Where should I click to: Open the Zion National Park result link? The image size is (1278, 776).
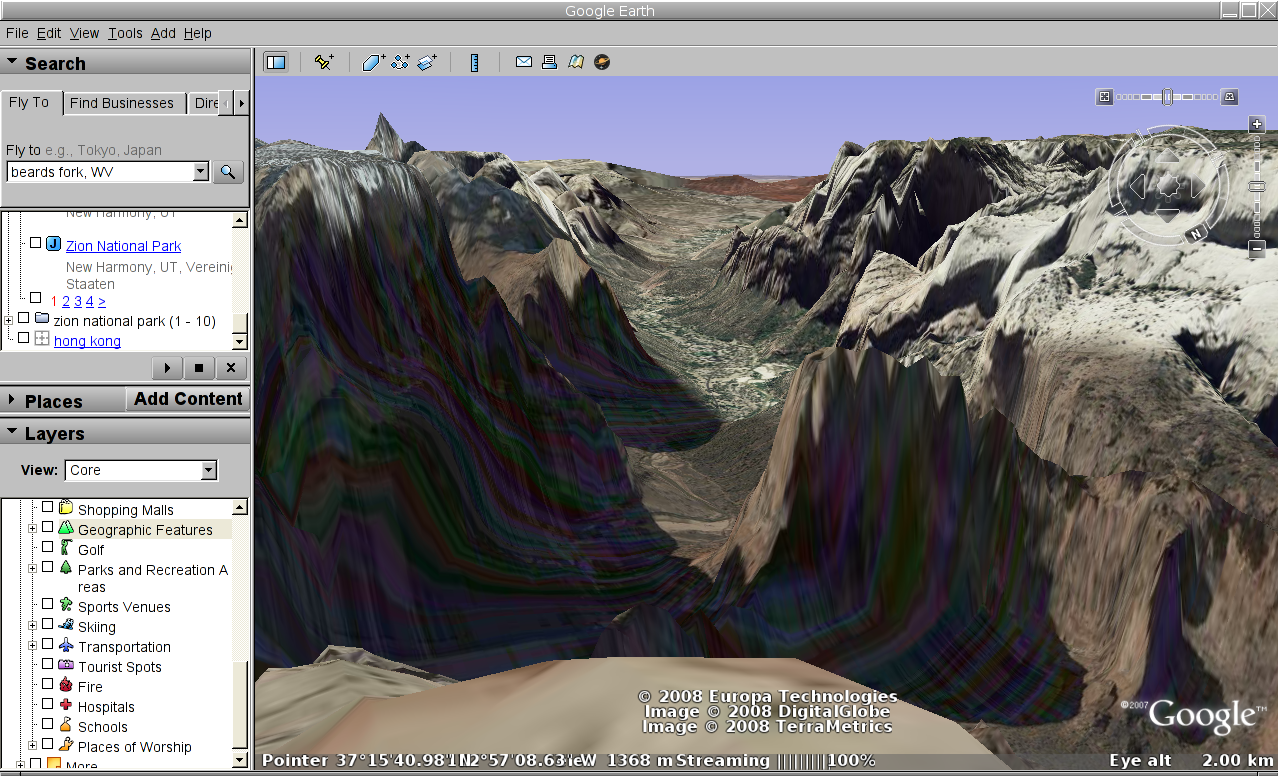(124, 246)
